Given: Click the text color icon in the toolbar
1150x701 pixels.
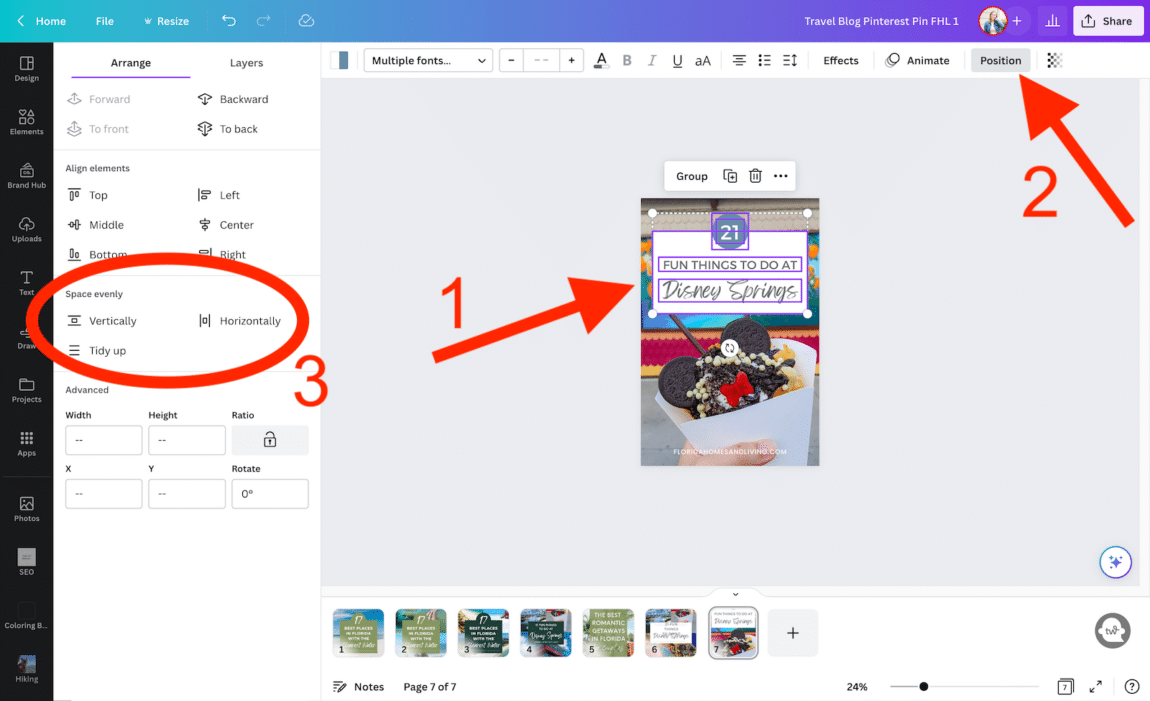Looking at the screenshot, I should [600, 60].
